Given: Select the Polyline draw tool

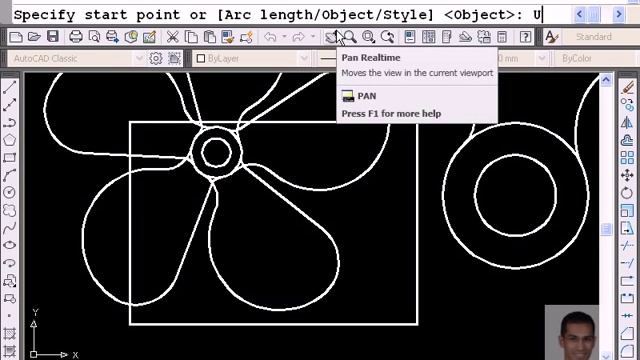Looking at the screenshot, I should pos(9,122).
